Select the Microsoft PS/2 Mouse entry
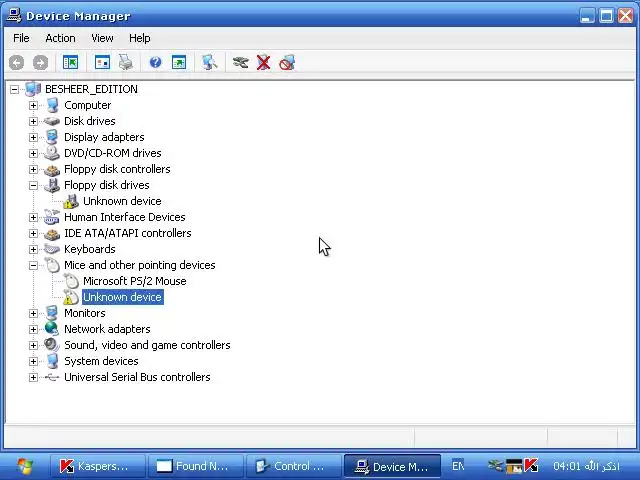Image resolution: width=640 pixels, height=480 pixels. tap(135, 281)
